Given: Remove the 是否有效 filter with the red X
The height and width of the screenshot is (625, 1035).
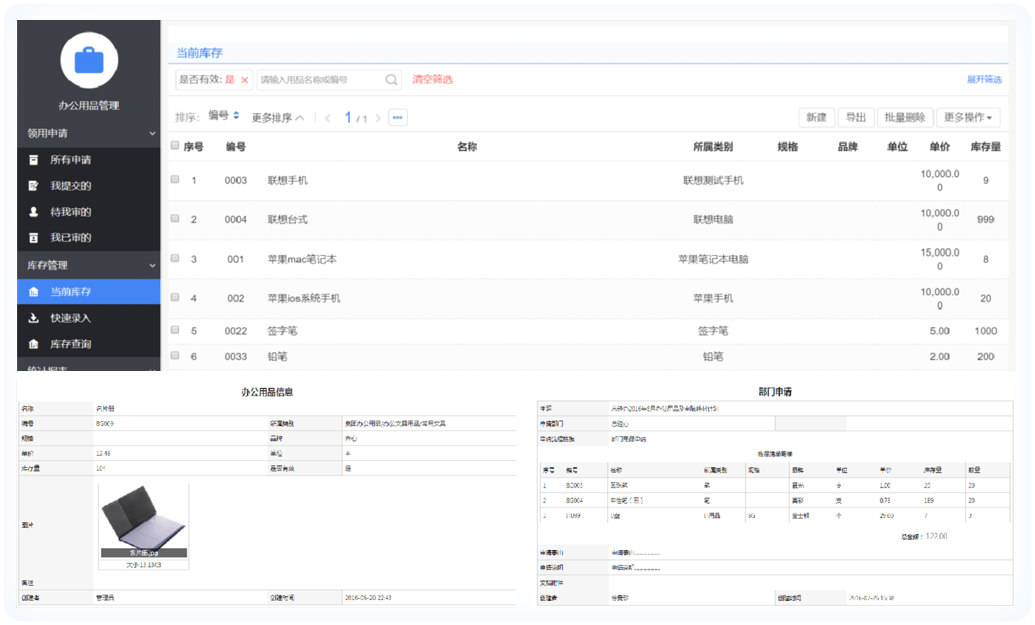Looking at the screenshot, I should click(x=245, y=80).
